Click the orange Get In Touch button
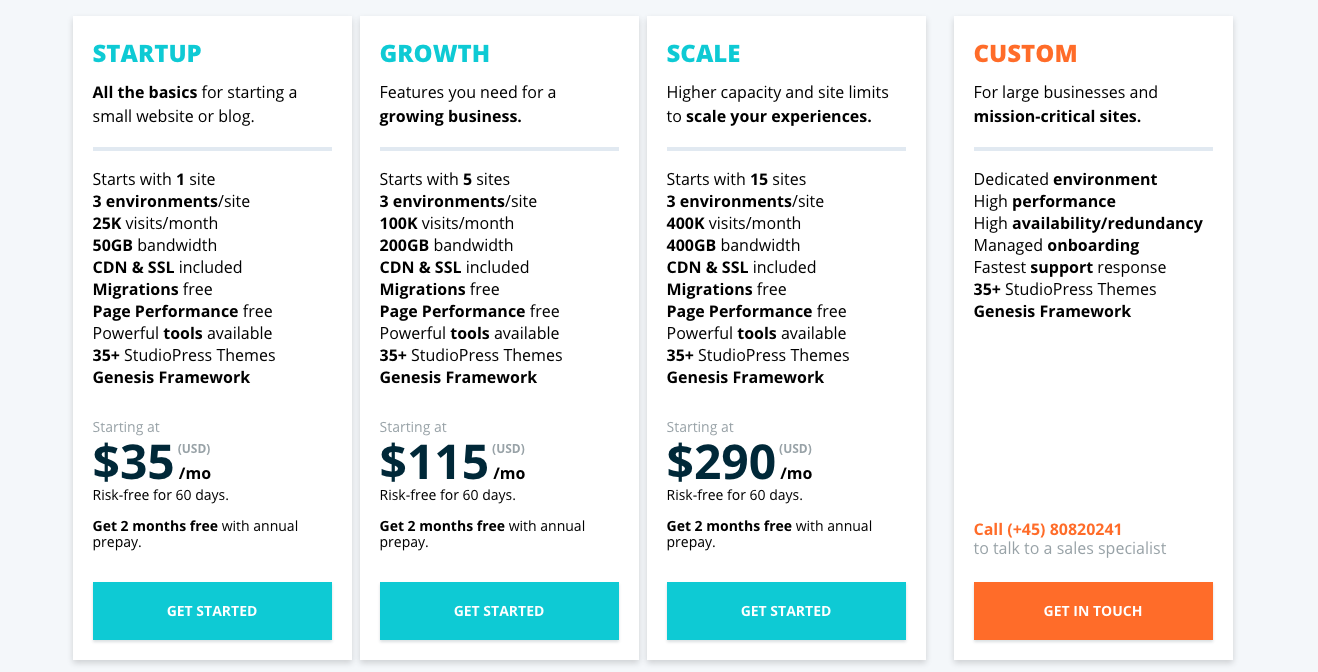1318x672 pixels. point(1093,611)
